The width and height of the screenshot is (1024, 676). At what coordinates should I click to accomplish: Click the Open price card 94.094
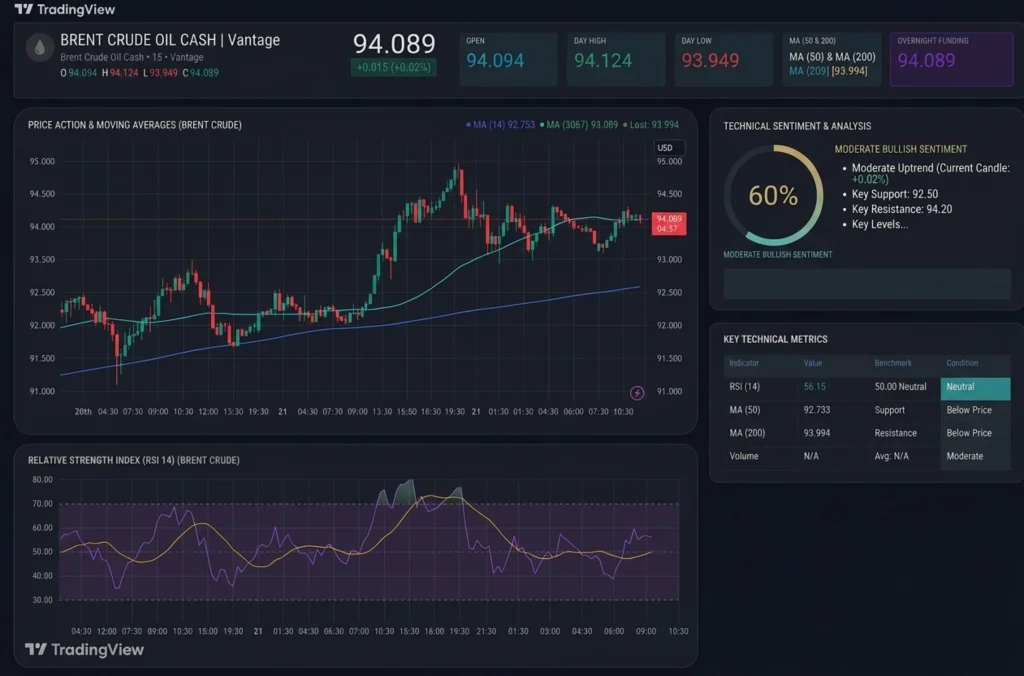click(508, 59)
